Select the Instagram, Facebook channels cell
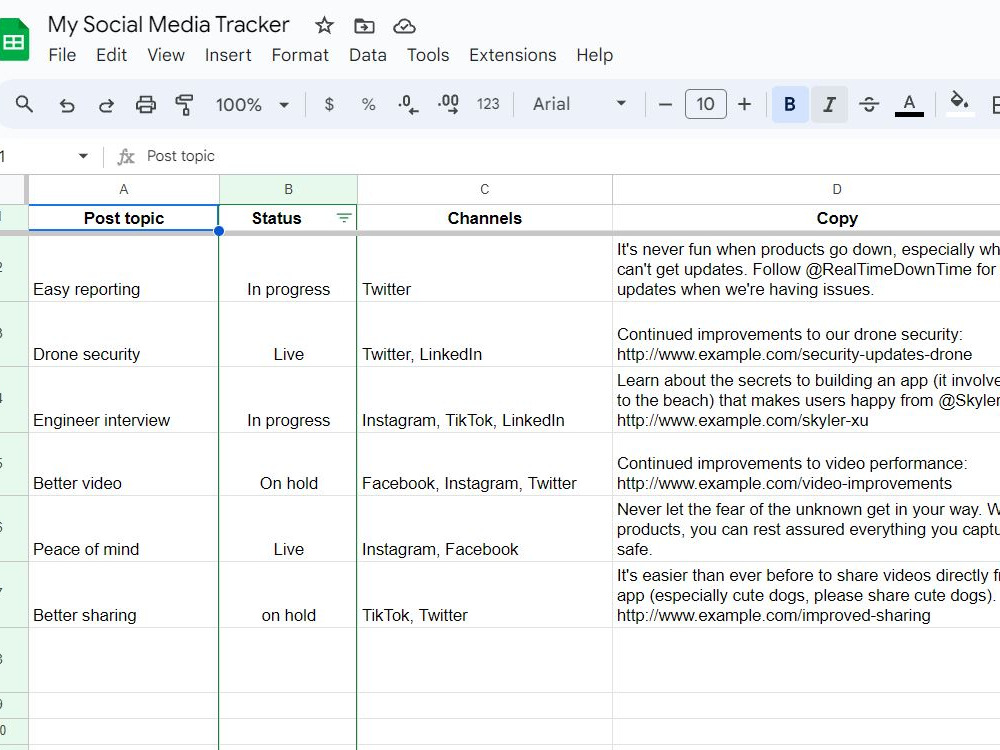Image resolution: width=1000 pixels, height=750 pixels. (485, 529)
